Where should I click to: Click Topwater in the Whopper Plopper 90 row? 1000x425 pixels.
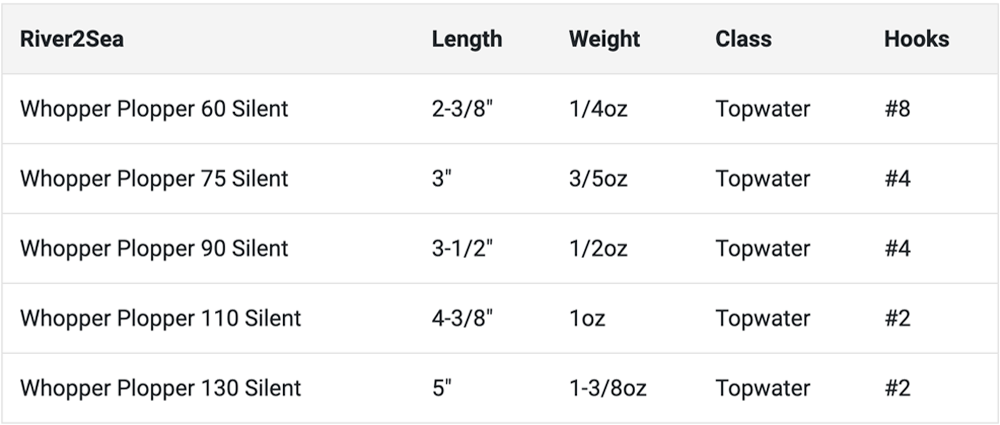[762, 248]
